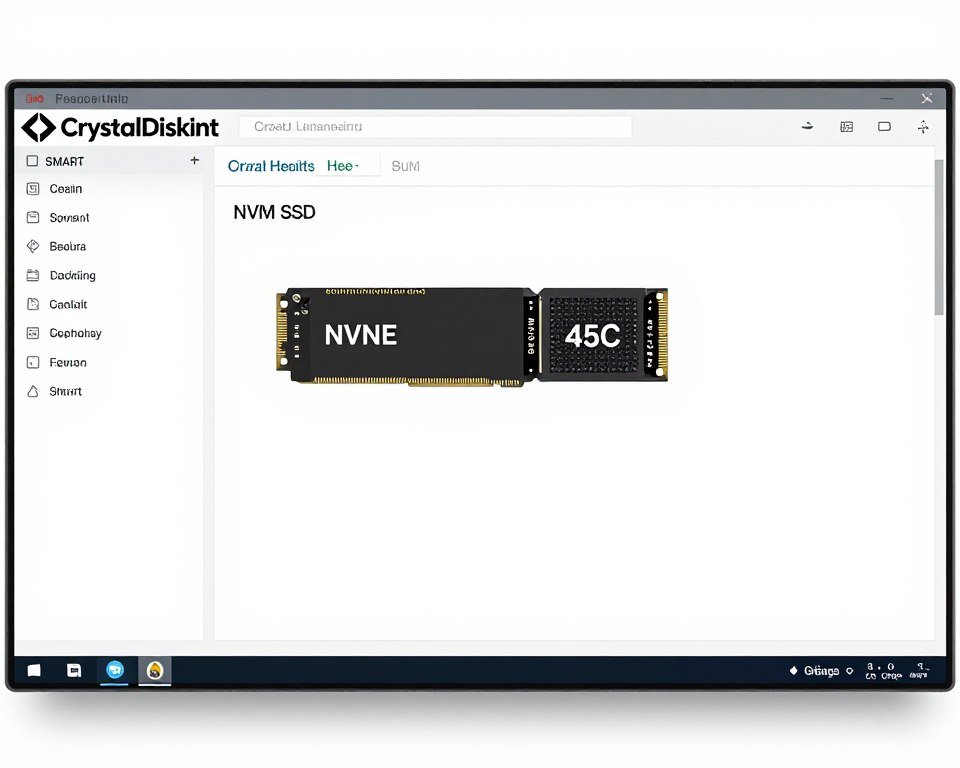Select the Beoura diamond icon in sidebar
This screenshot has width=960, height=768.
[x=31, y=246]
